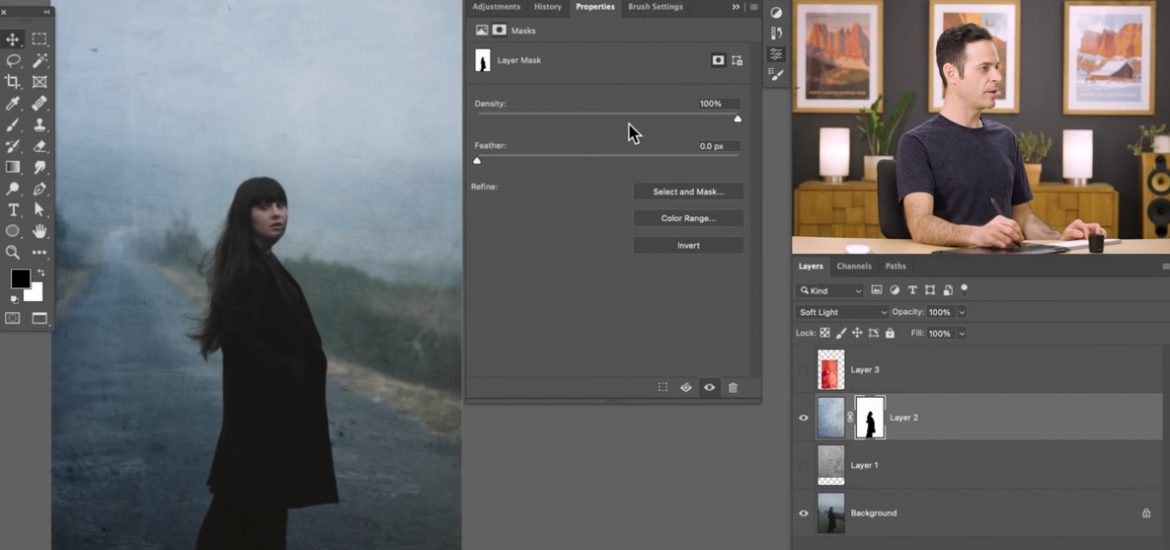Image resolution: width=1170 pixels, height=550 pixels.
Task: Click the Apply Mask icon
Action: coord(686,387)
